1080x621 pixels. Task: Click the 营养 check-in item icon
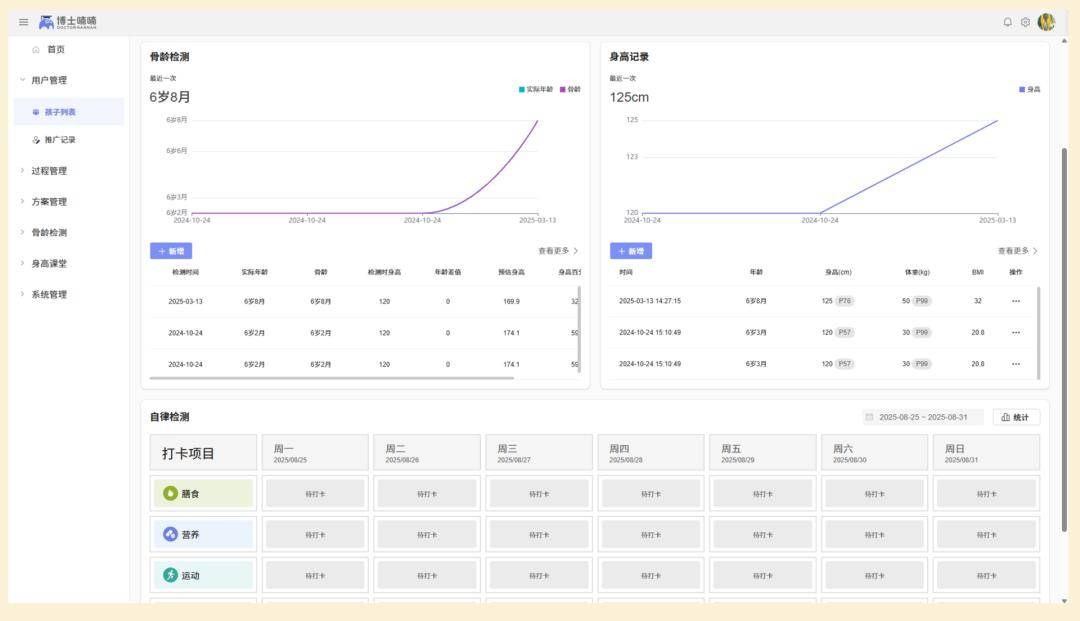click(x=170, y=534)
